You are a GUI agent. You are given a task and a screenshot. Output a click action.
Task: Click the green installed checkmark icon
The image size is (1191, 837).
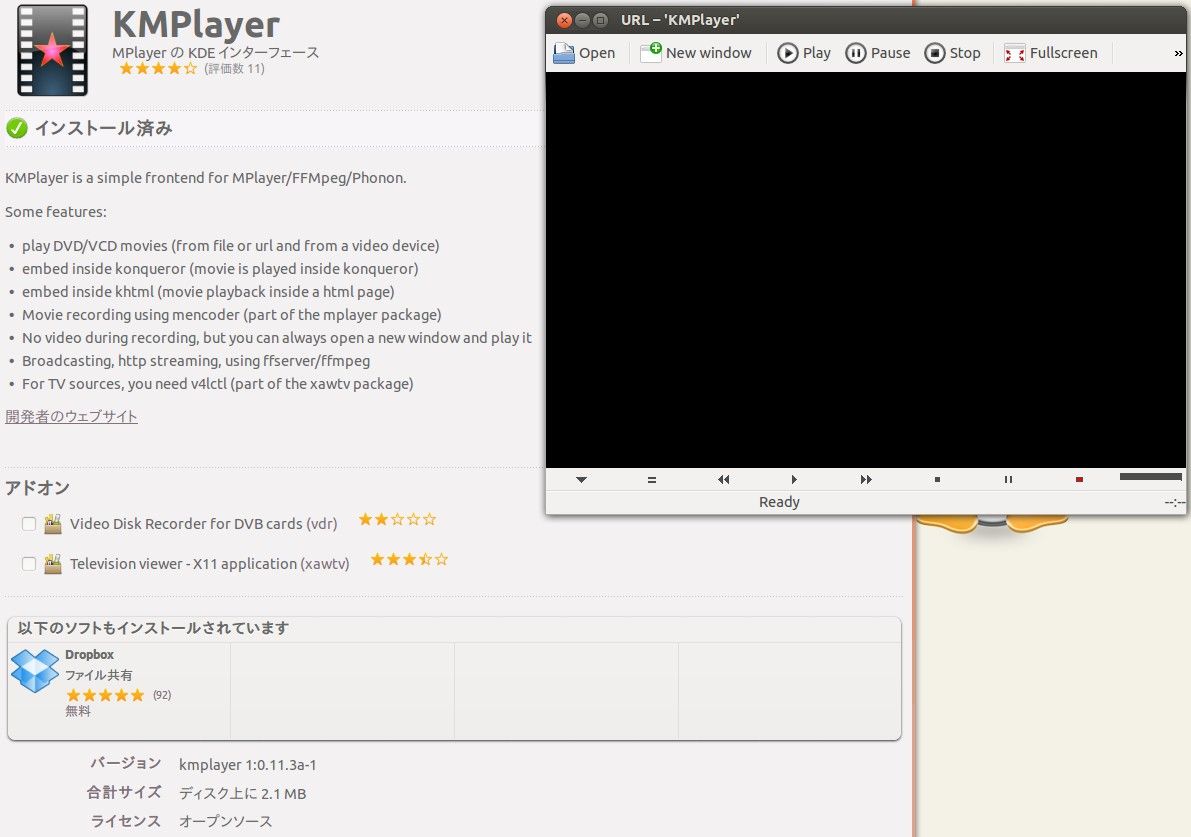click(17, 128)
